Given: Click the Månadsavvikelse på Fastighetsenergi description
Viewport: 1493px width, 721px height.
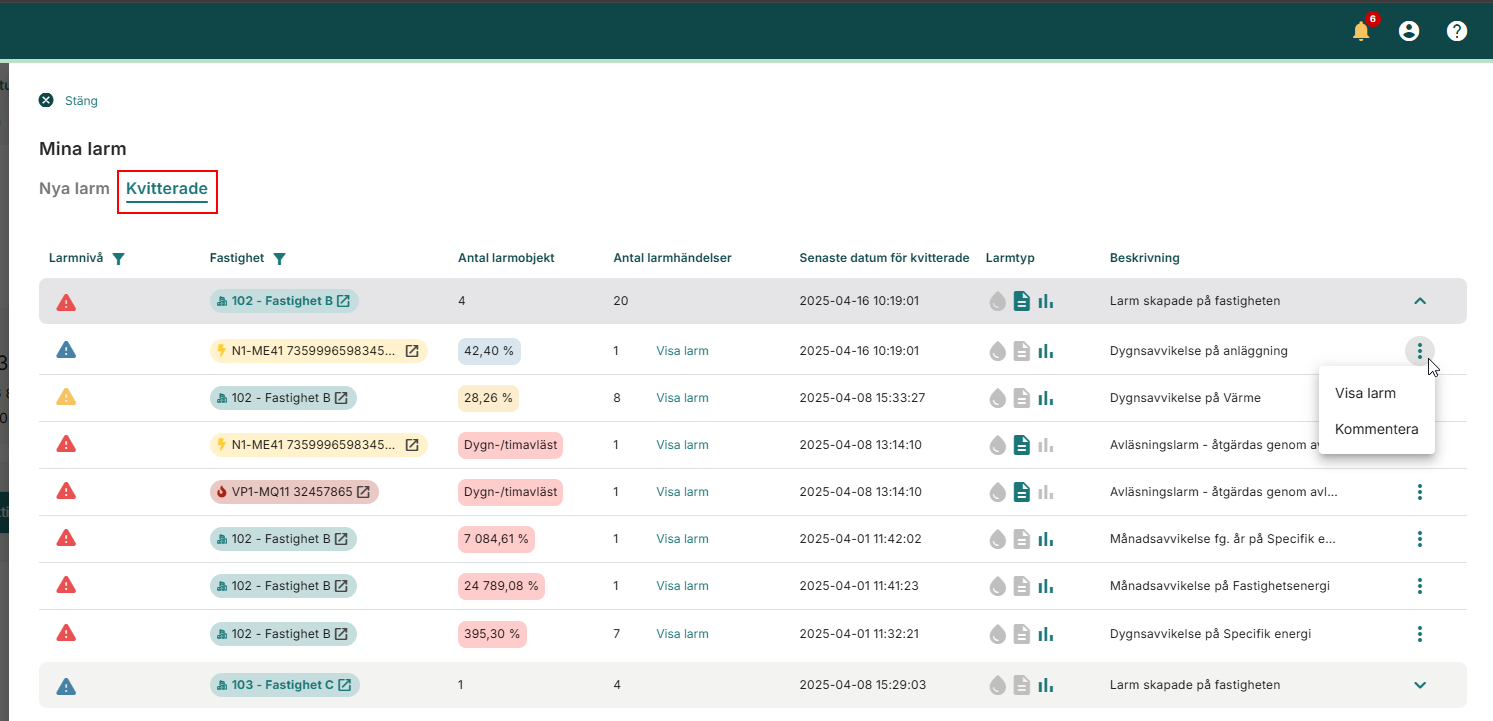Looking at the screenshot, I should [1219, 586].
